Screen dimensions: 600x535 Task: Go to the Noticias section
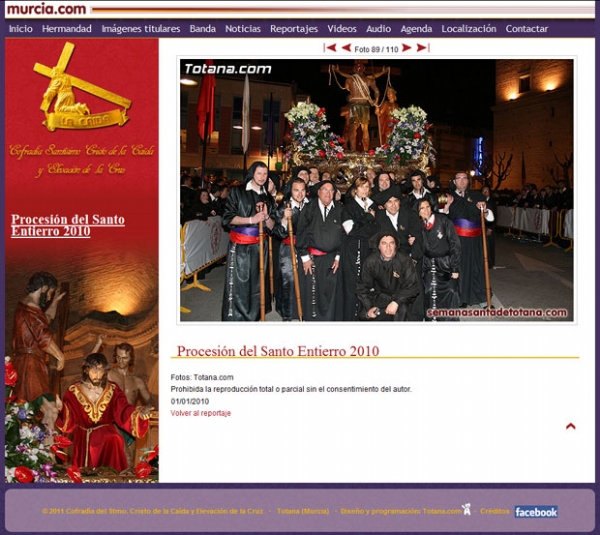(x=243, y=29)
